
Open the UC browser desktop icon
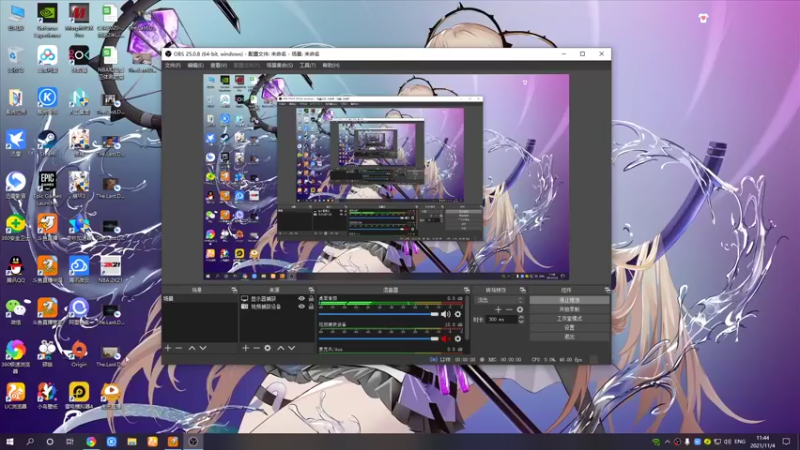click(x=15, y=396)
